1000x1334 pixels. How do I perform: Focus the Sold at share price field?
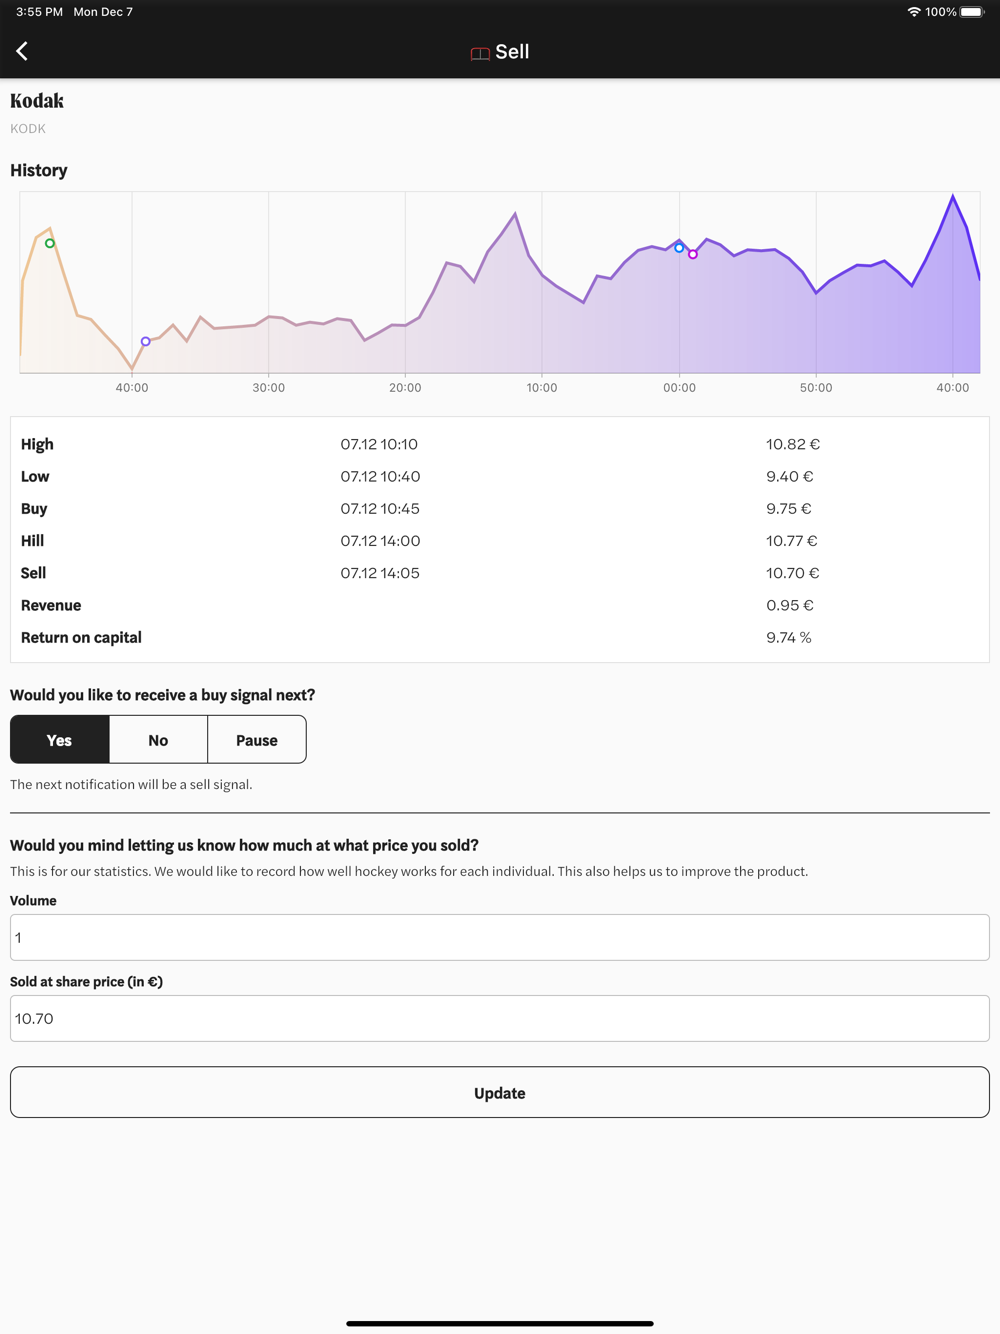(500, 1018)
